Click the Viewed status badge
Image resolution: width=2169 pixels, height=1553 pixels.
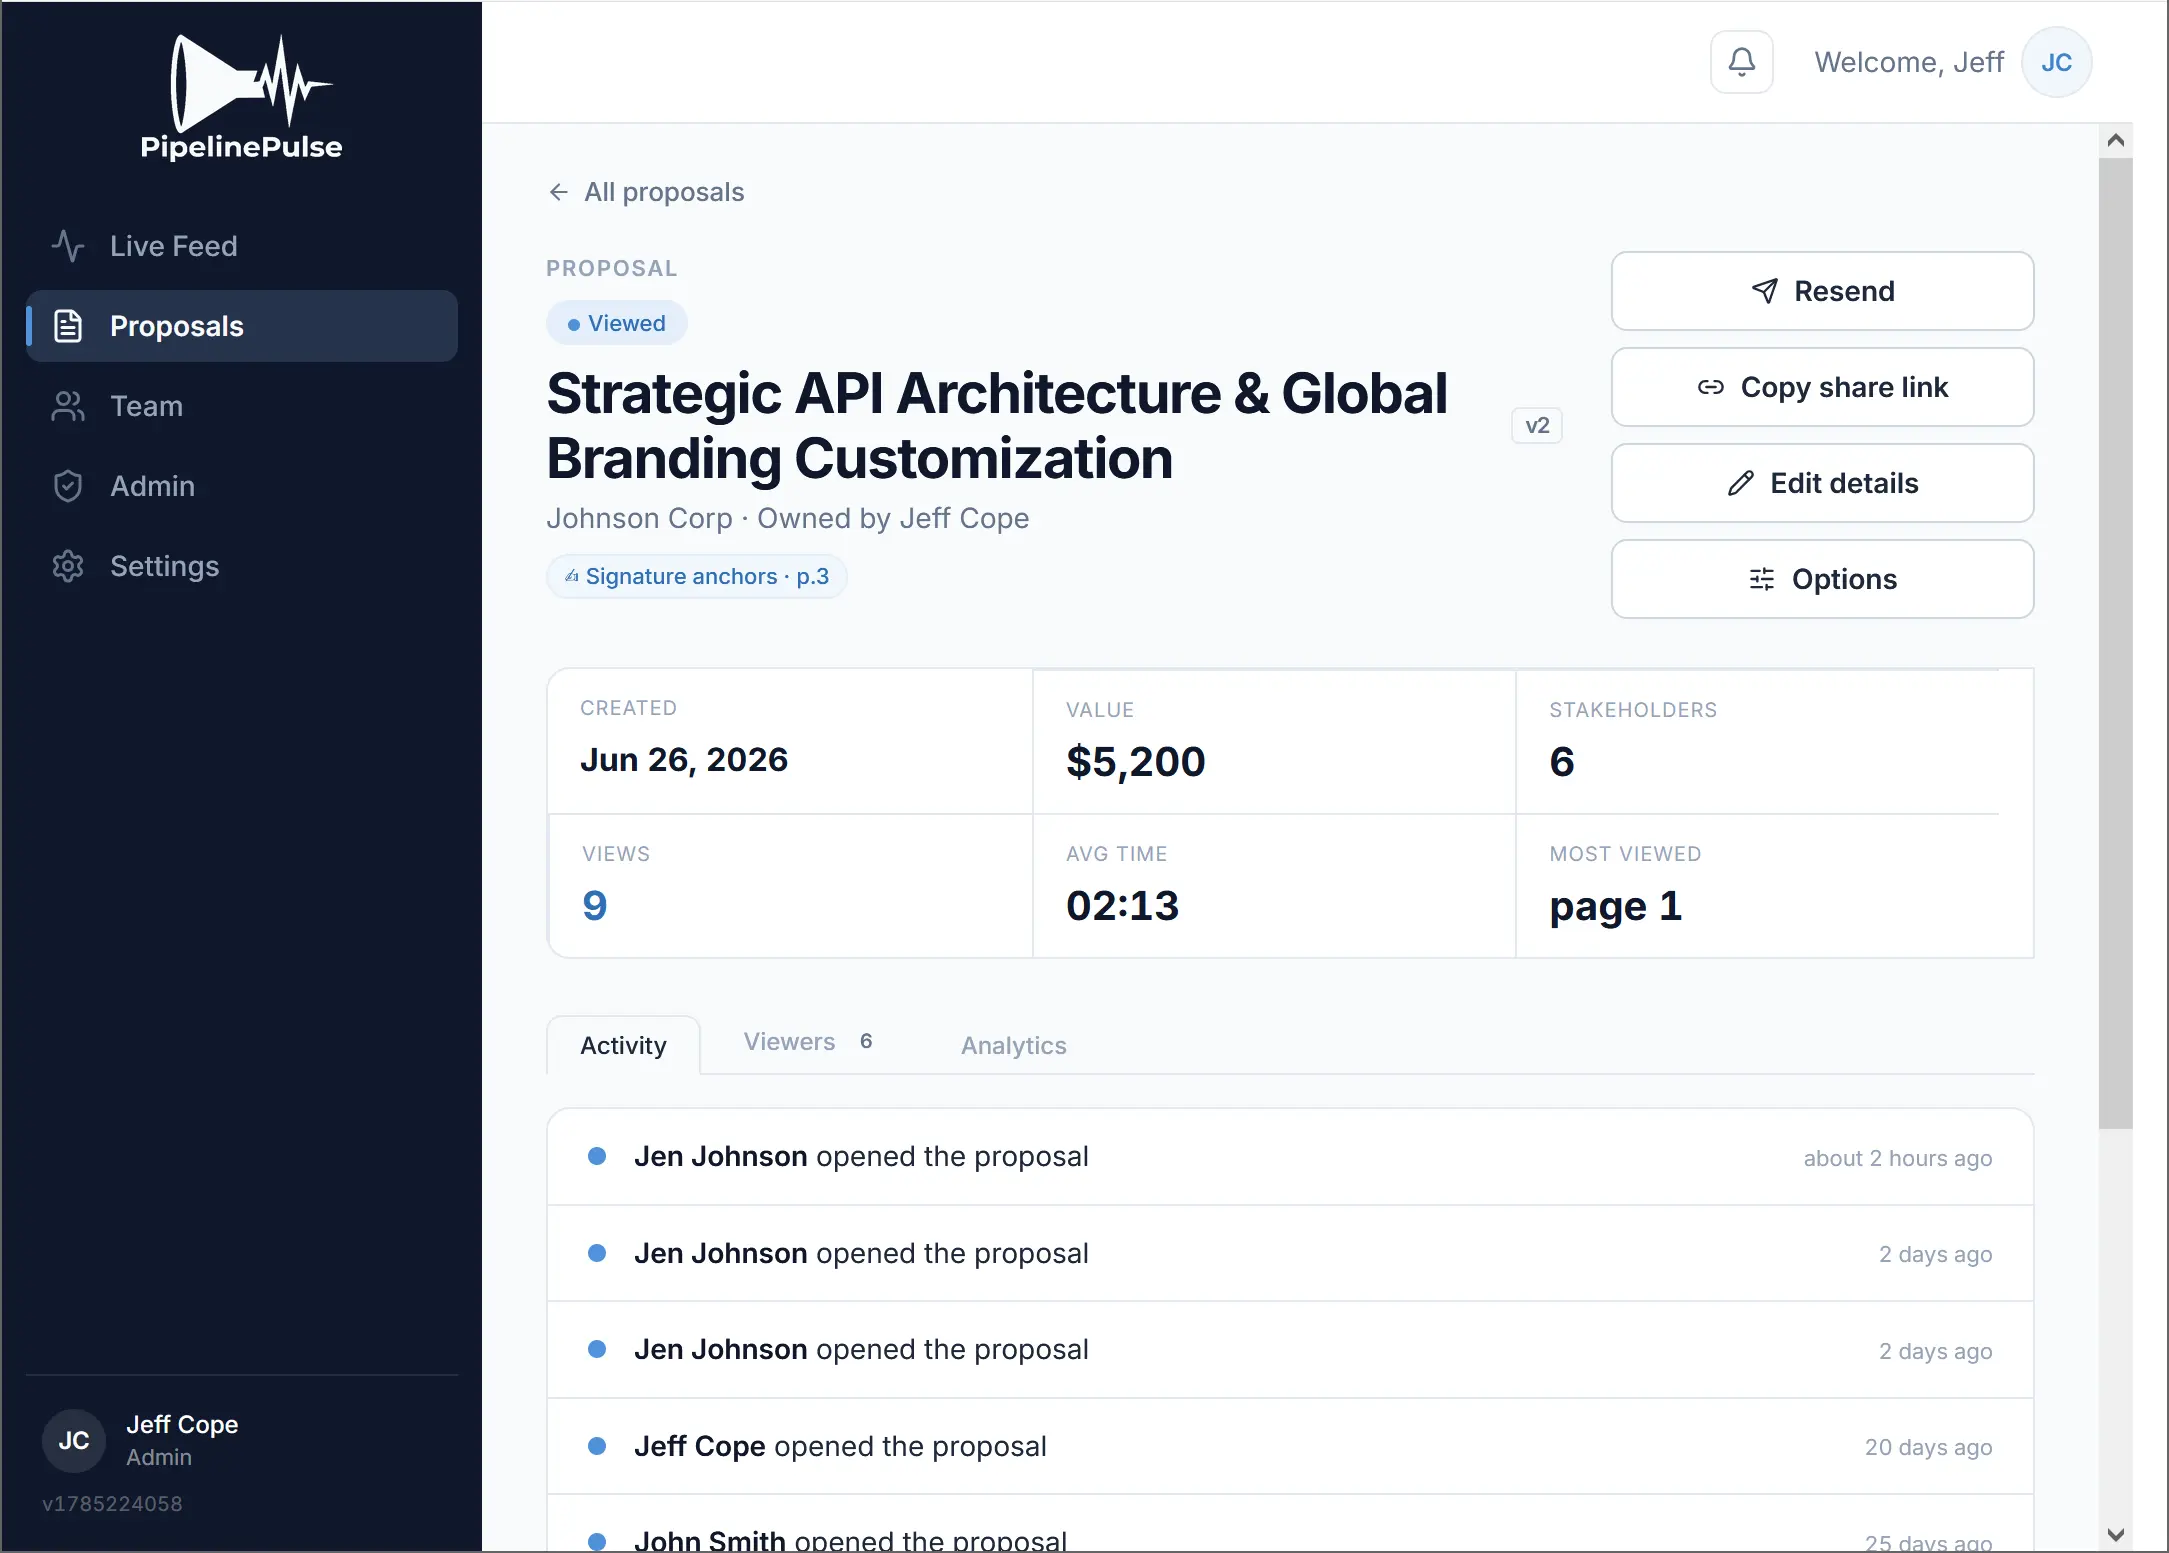tap(616, 323)
